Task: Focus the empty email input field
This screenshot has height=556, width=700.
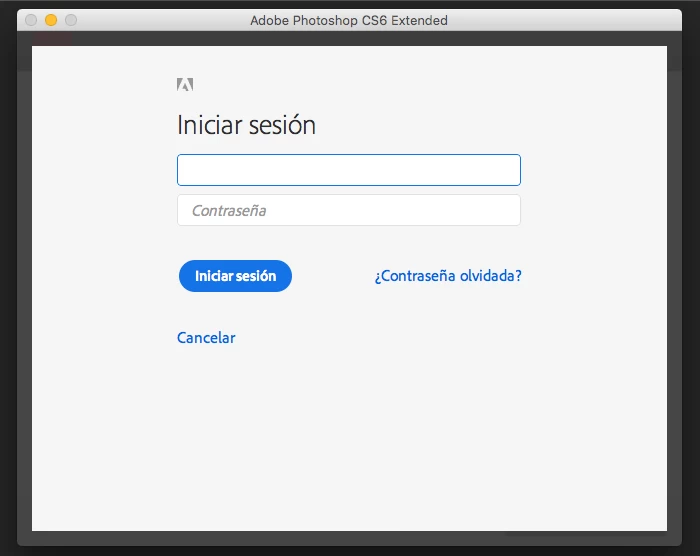Action: pos(349,170)
